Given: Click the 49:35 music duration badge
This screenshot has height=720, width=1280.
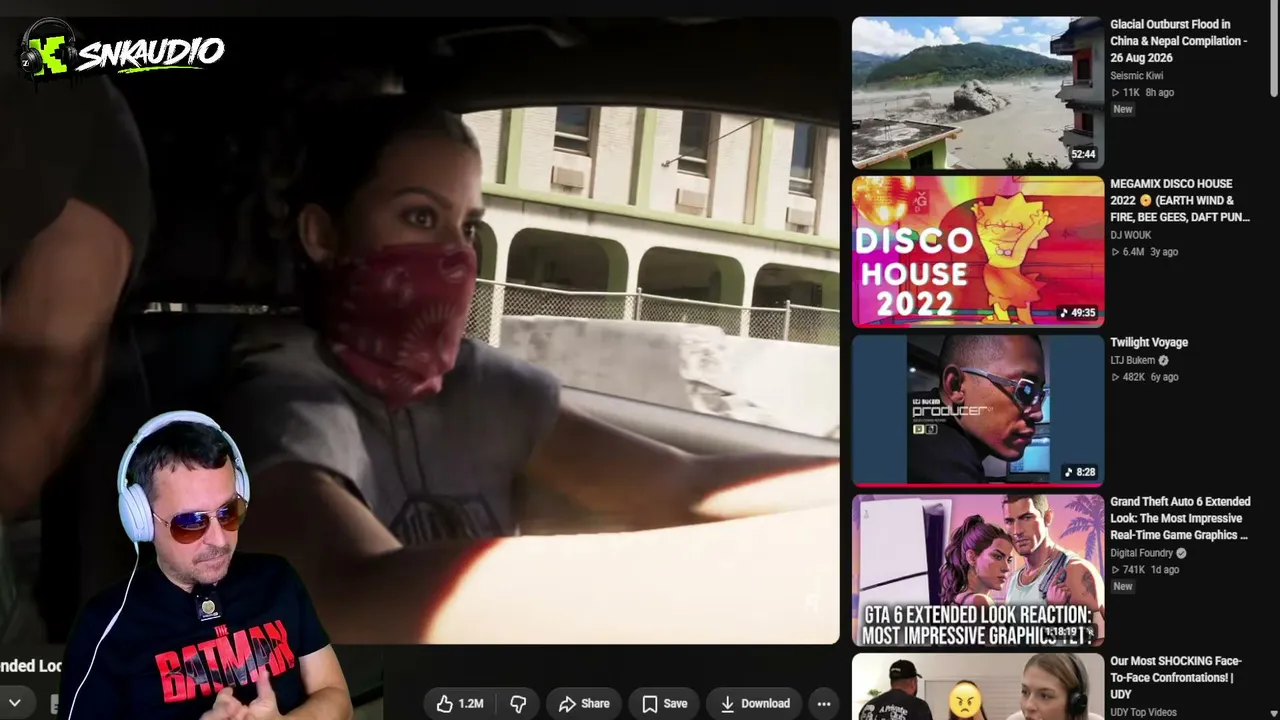Looking at the screenshot, I should (x=1078, y=313).
